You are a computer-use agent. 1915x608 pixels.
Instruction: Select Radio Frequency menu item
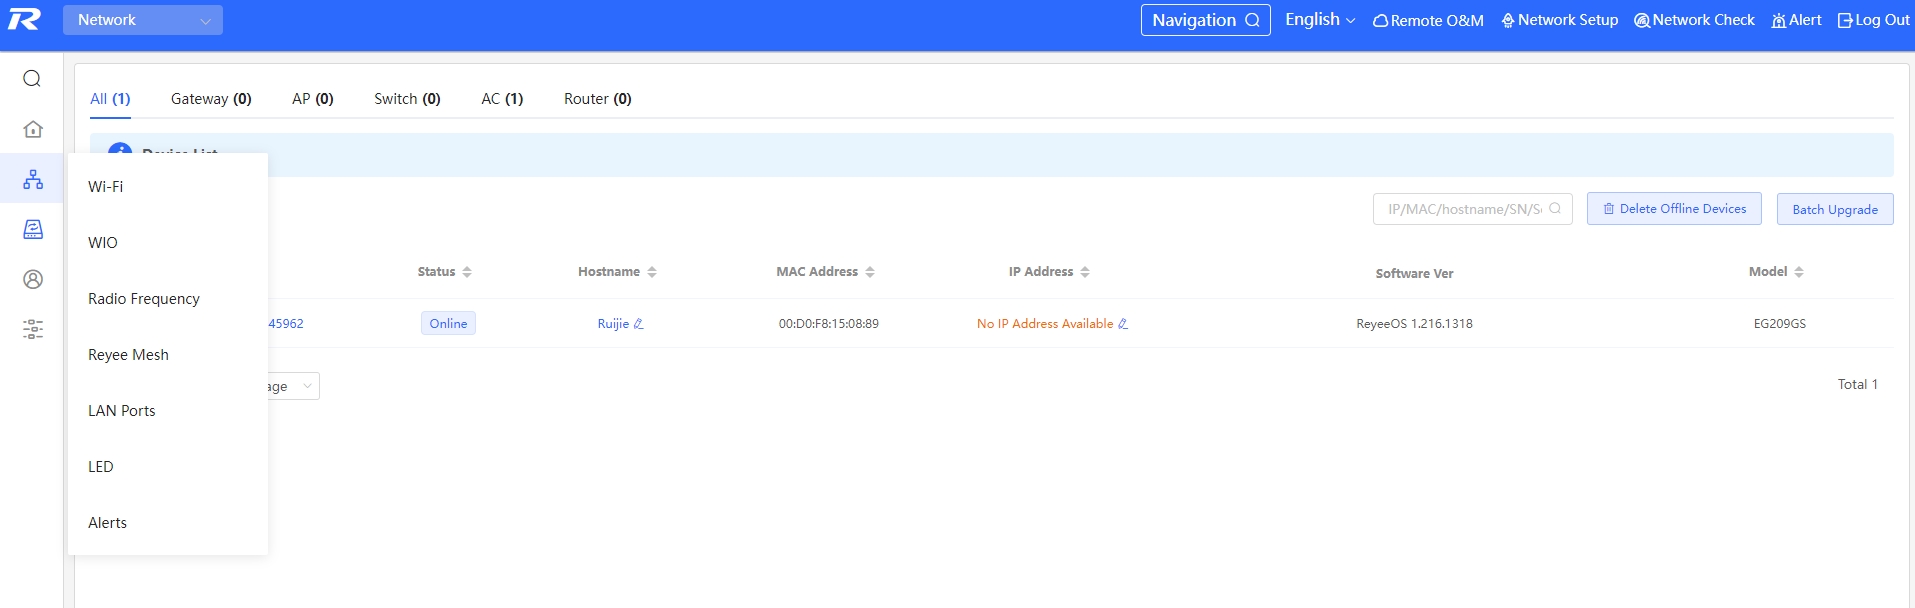click(144, 299)
